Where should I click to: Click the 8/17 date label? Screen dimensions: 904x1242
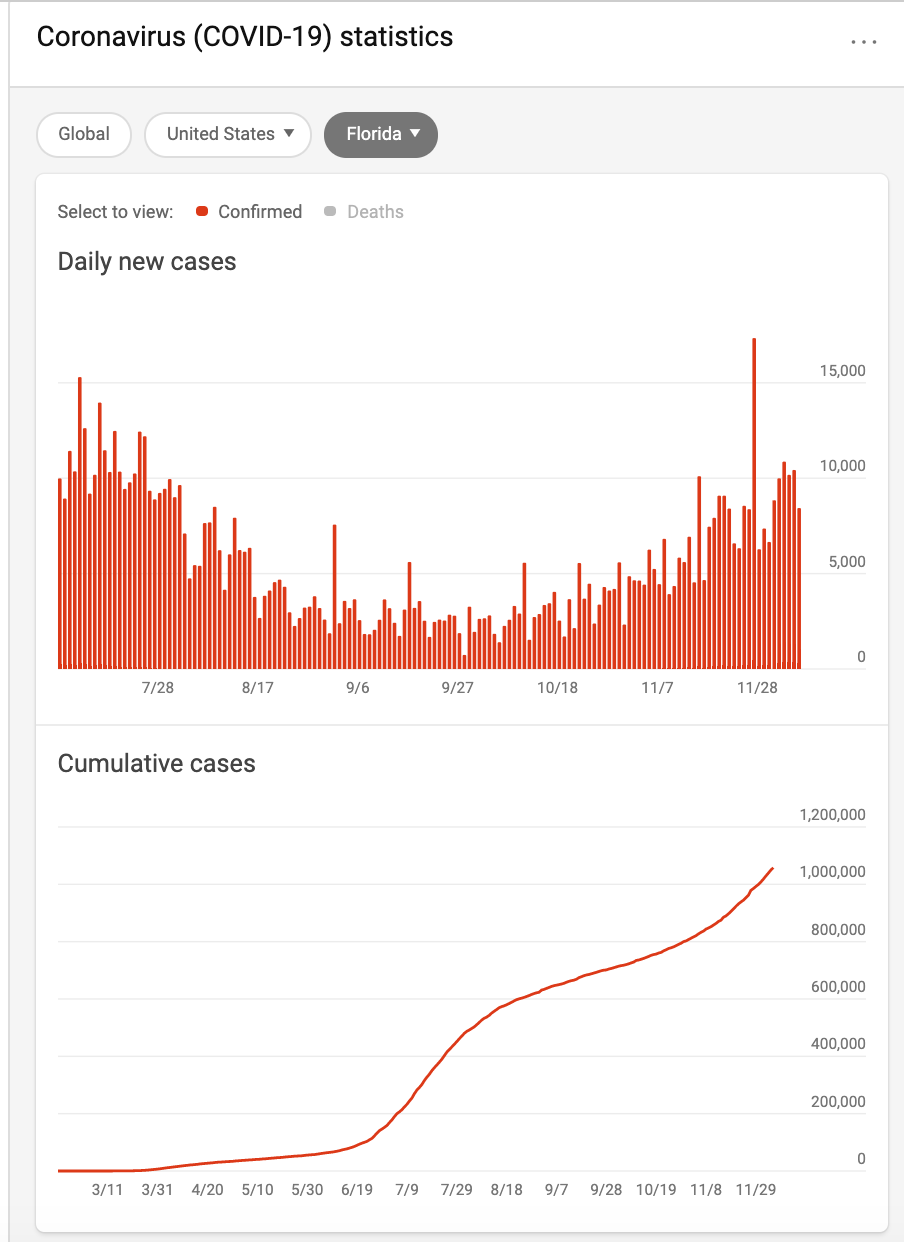258,688
